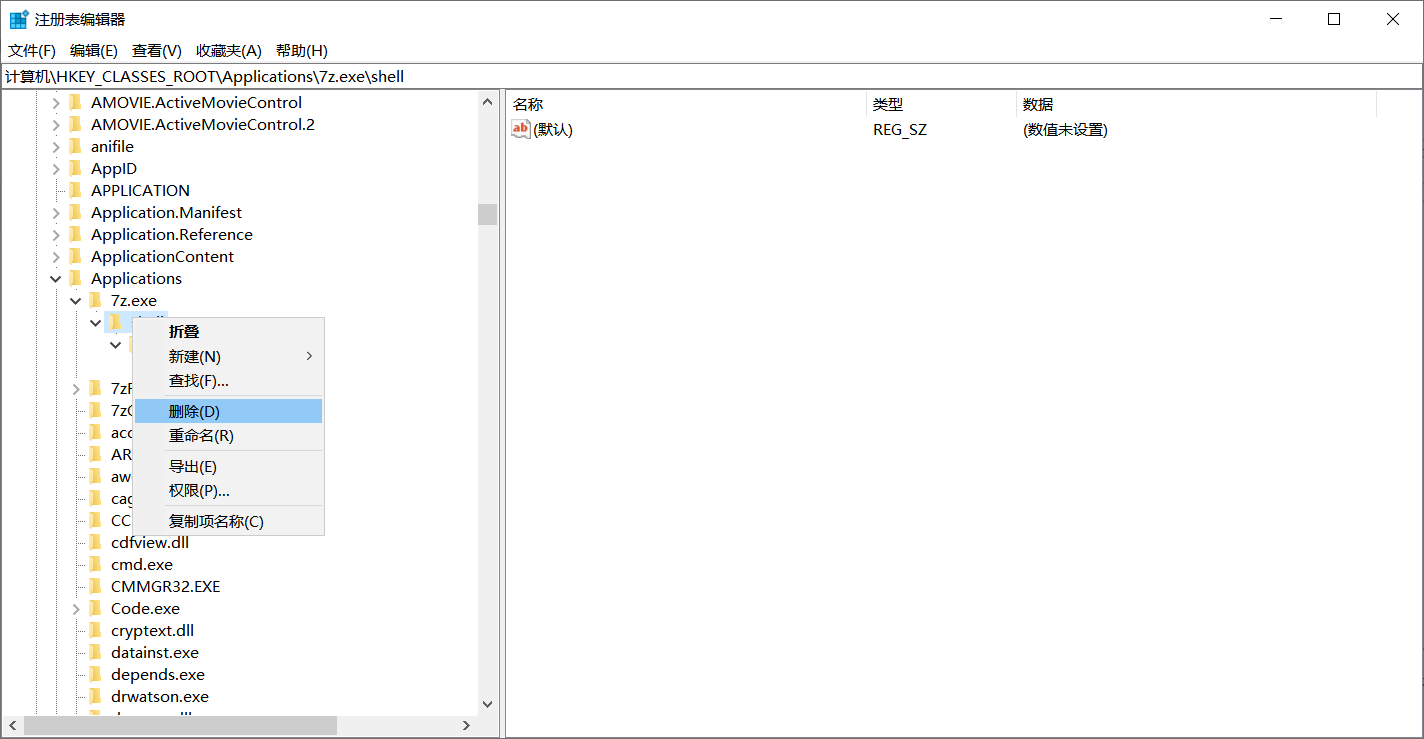Click the folder icon beside cmd.exe

[x=95, y=564]
